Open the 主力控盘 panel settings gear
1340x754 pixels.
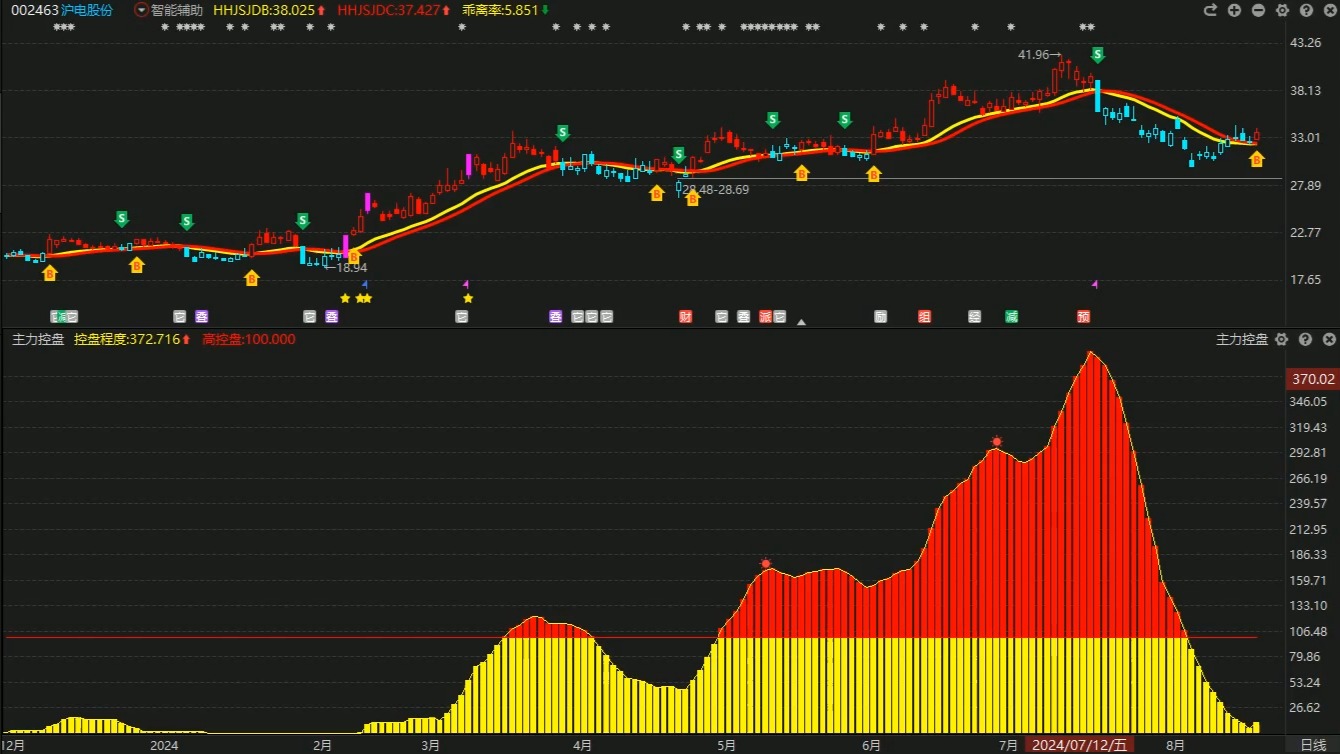coord(1282,340)
